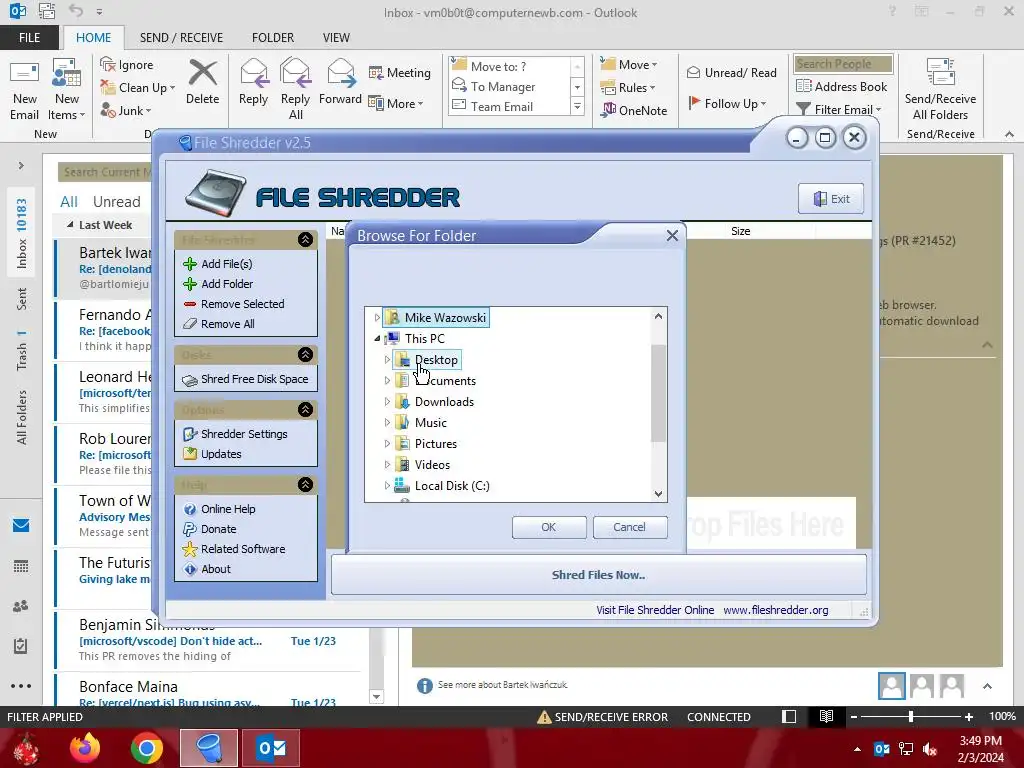
Task: Click Reply All in Outlook ribbon
Action: pos(295,89)
